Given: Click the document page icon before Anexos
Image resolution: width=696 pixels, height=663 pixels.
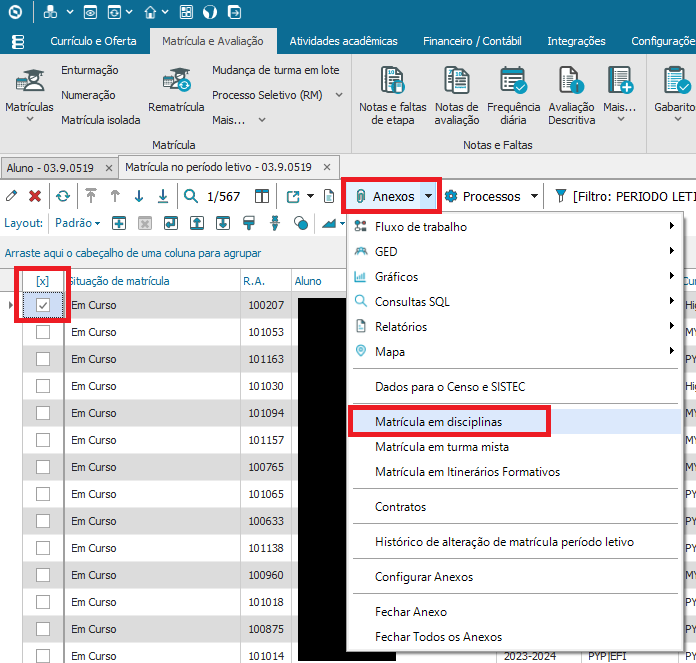Looking at the screenshot, I should tap(329, 196).
